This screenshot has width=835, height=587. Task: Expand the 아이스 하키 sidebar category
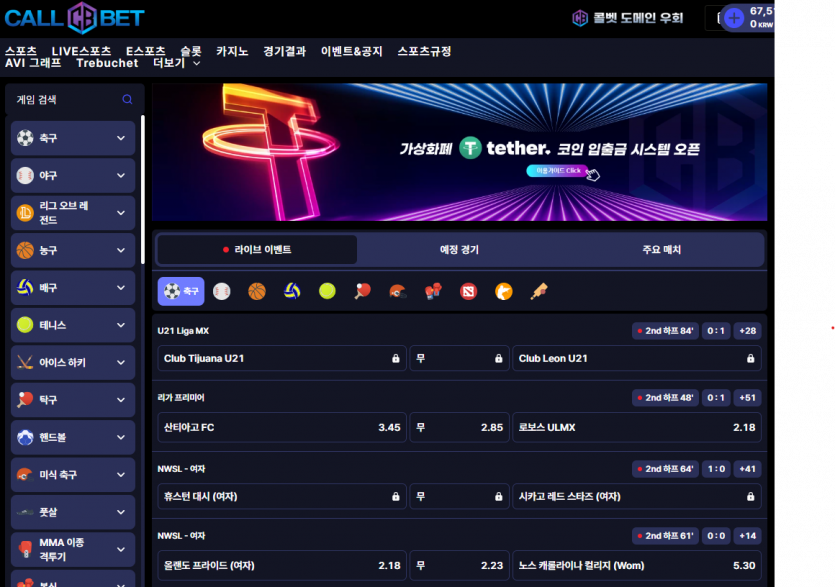coord(73,362)
